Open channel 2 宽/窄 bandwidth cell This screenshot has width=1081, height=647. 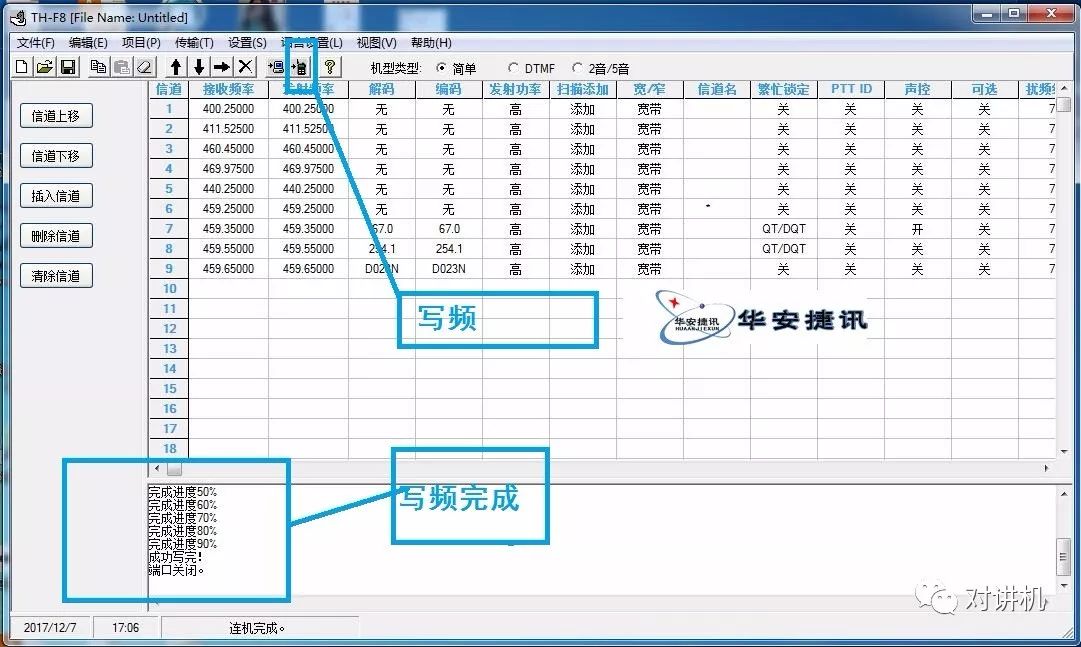tap(651, 129)
